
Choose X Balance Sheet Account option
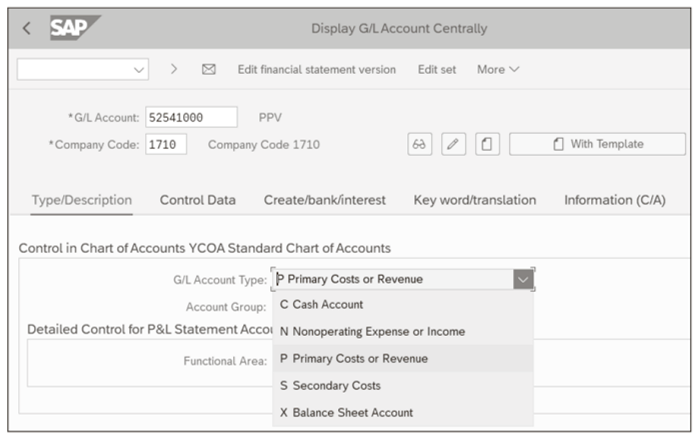[x=403, y=413]
